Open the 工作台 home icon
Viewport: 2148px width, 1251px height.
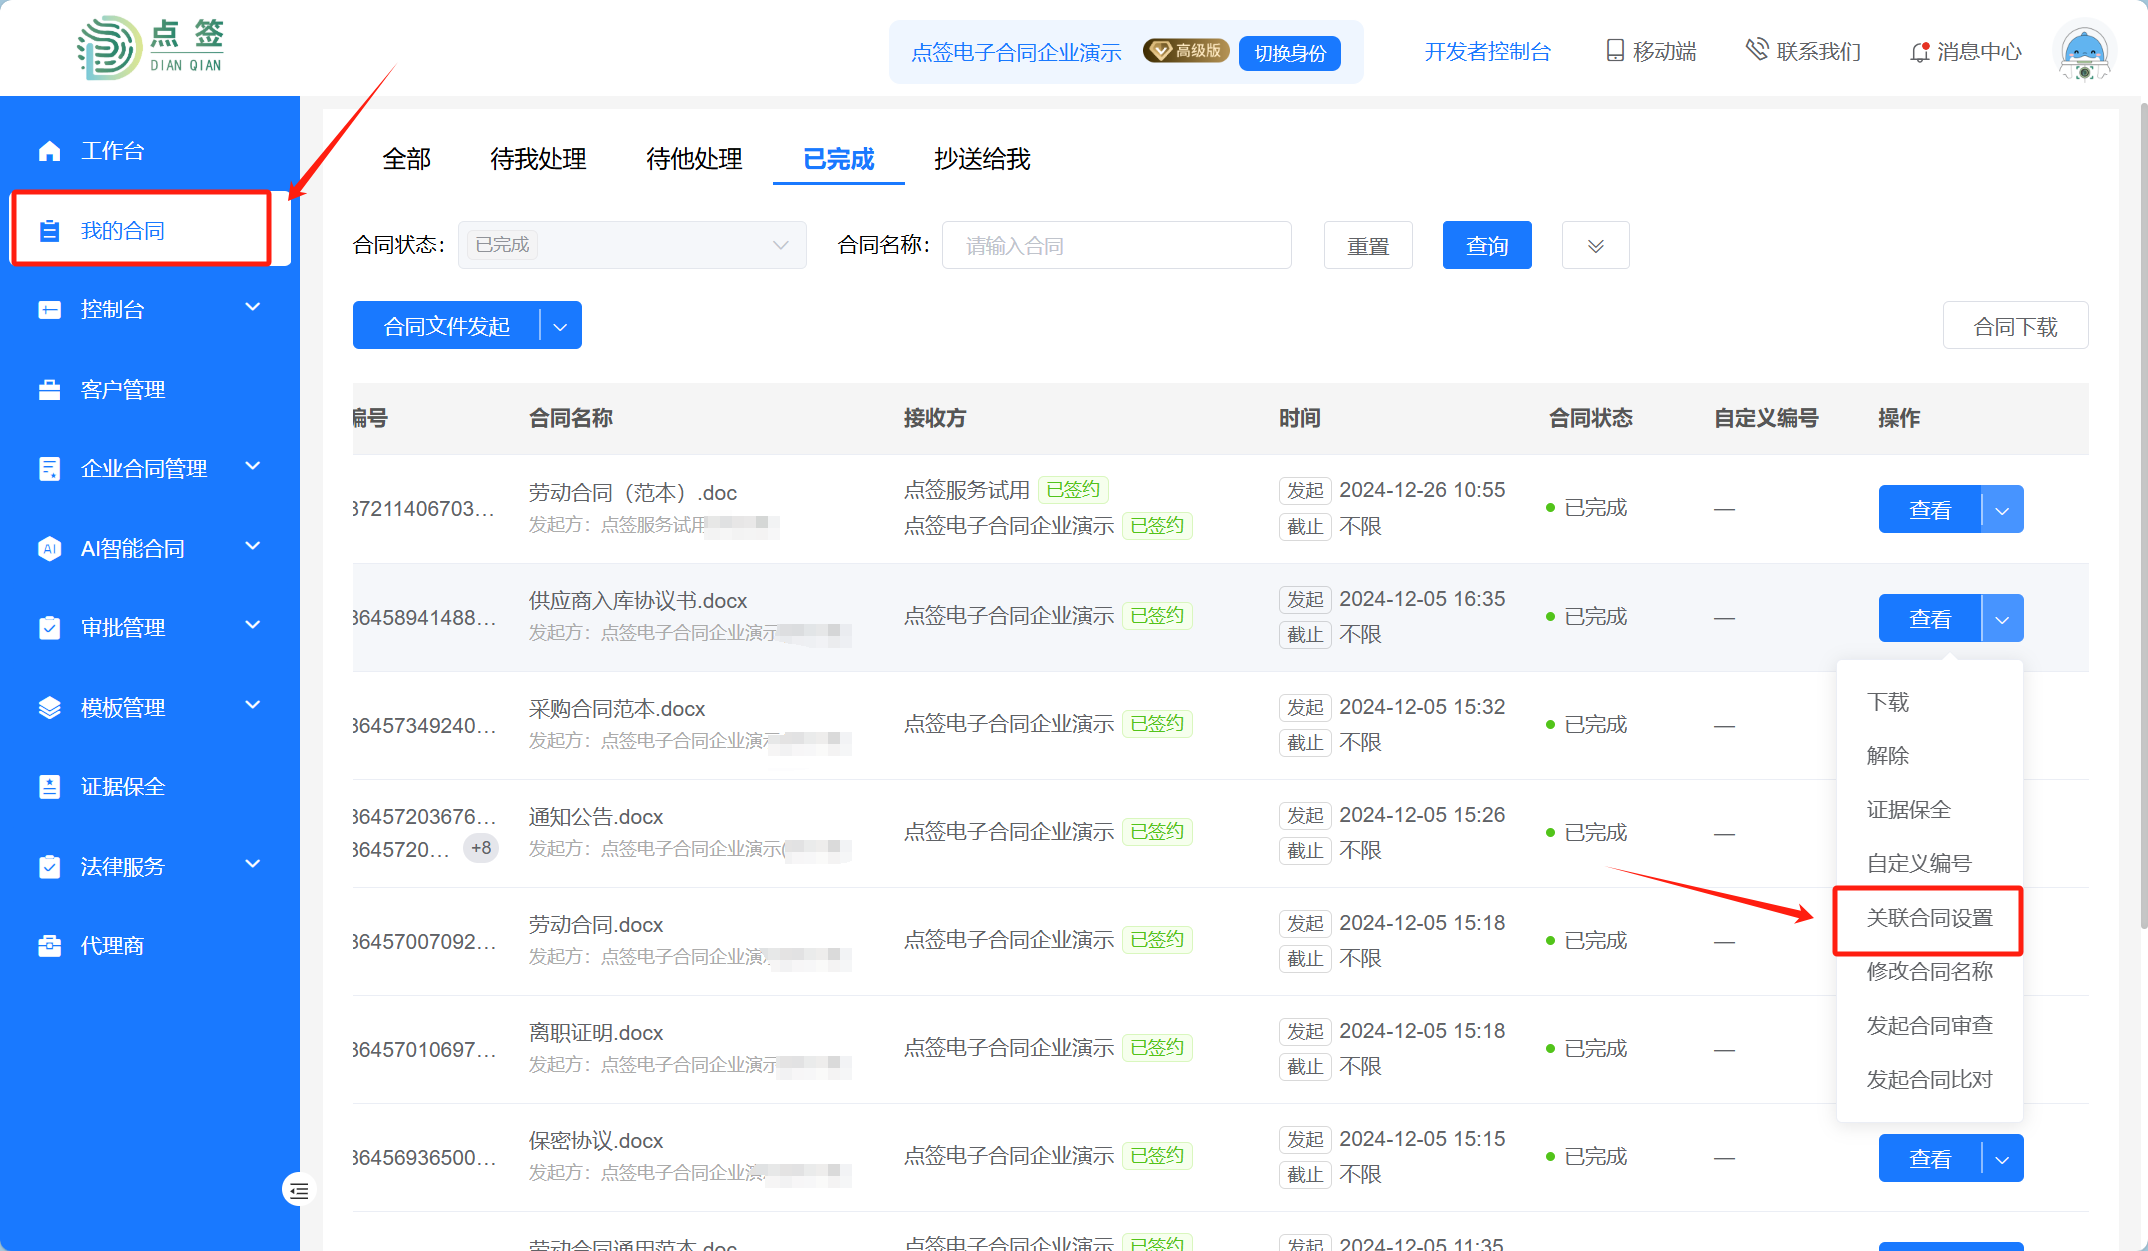pos(50,151)
